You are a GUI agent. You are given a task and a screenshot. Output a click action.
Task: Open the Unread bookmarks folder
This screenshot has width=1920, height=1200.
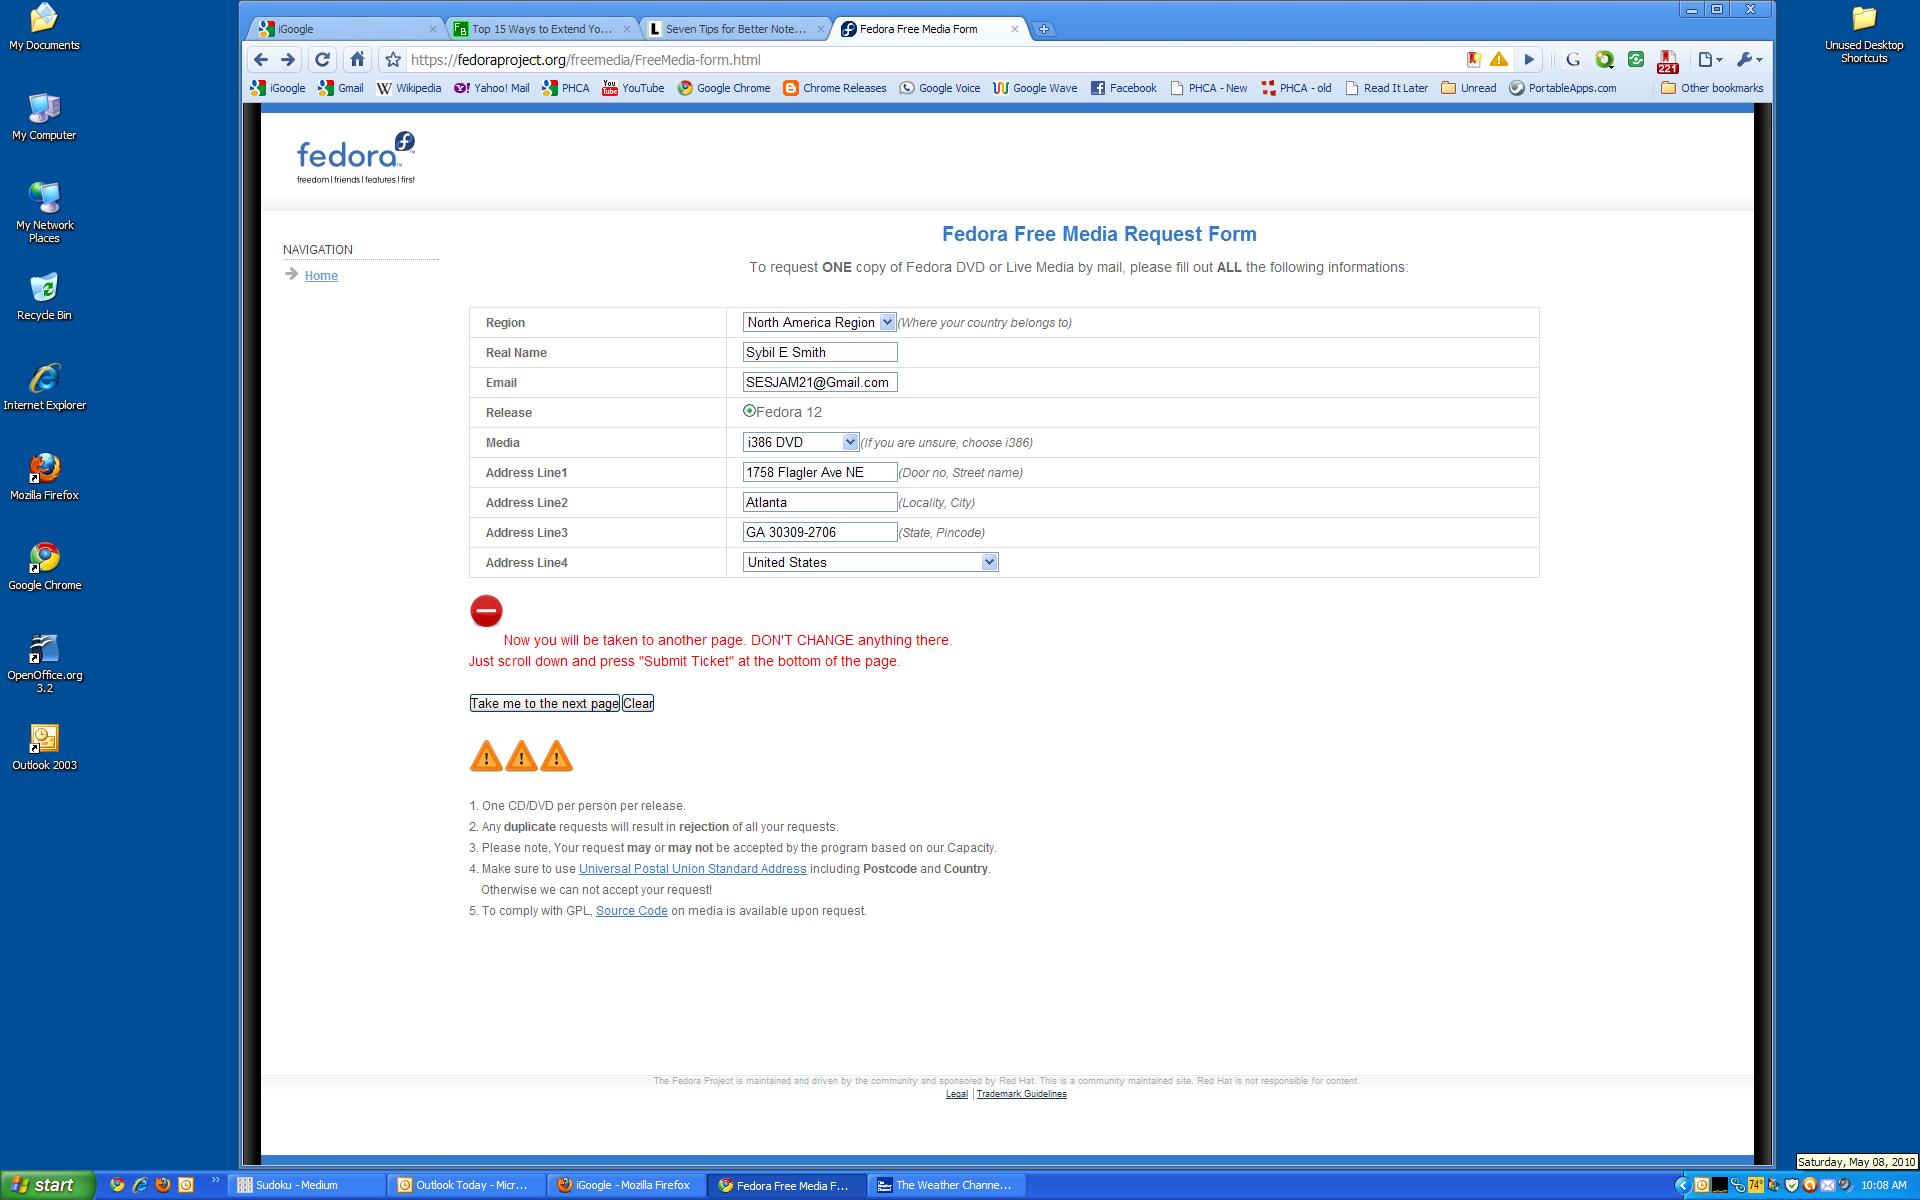(x=1468, y=88)
